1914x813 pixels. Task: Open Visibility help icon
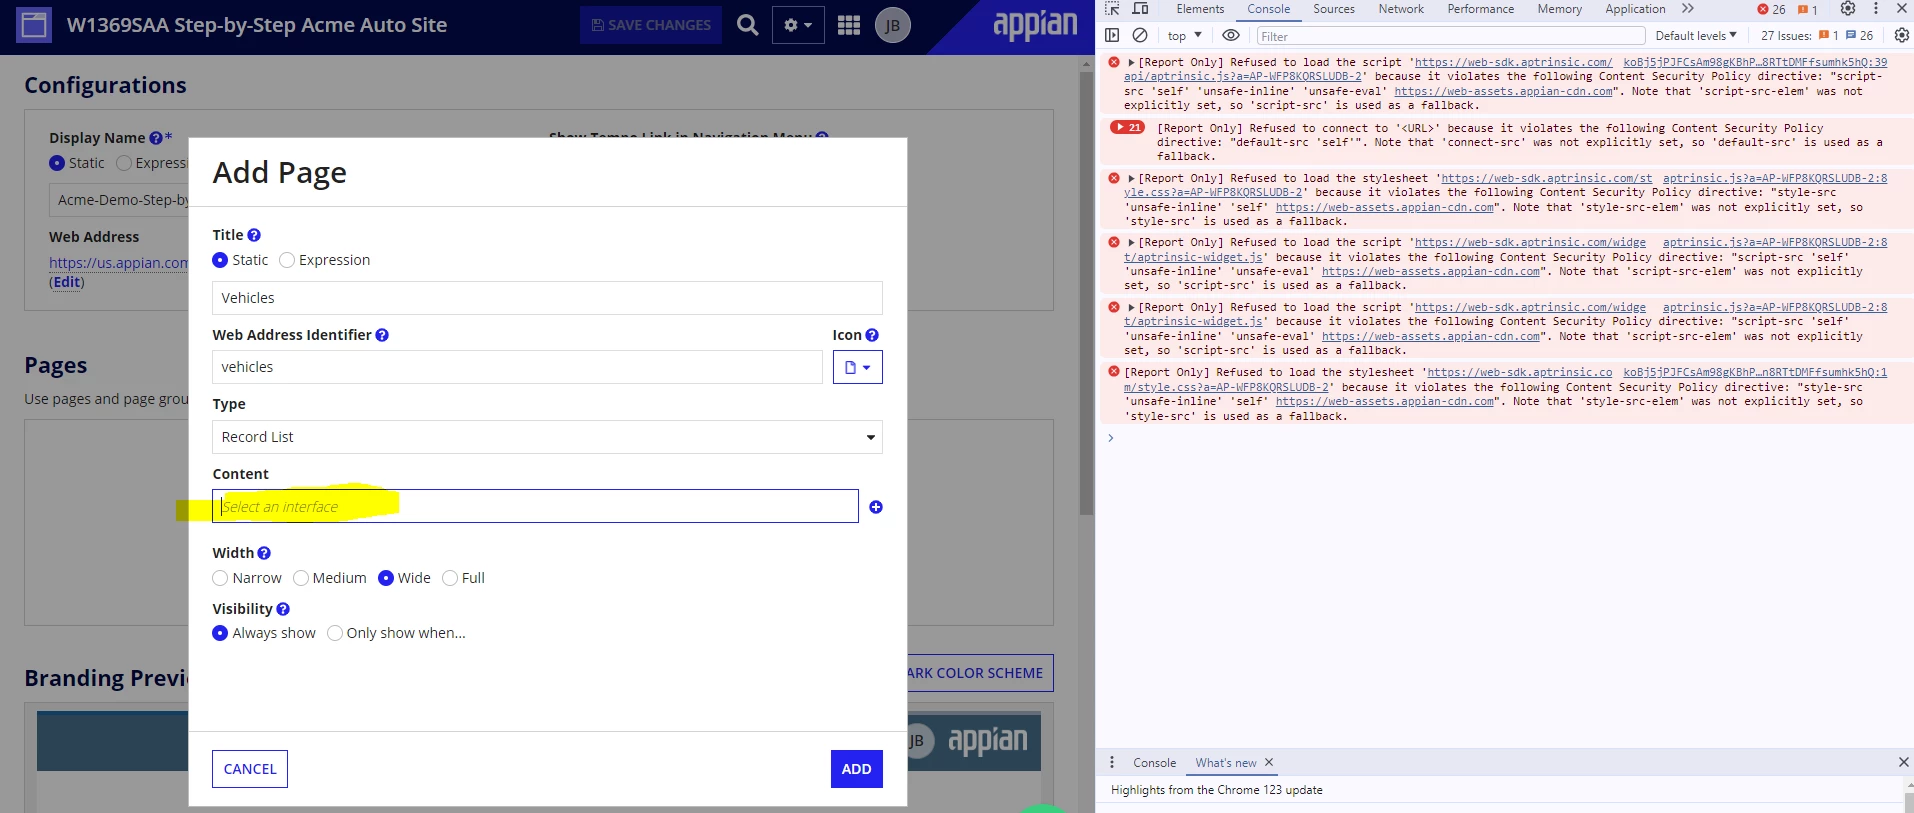tap(283, 609)
